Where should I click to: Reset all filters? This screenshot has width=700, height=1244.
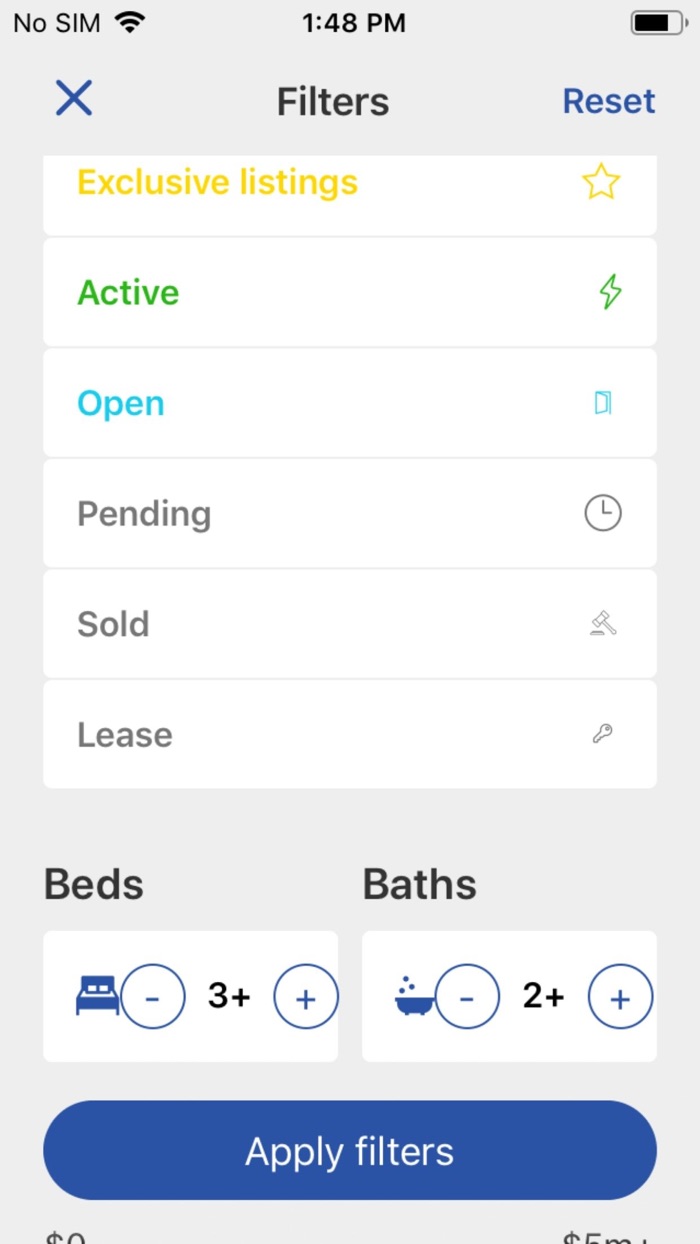tap(608, 101)
